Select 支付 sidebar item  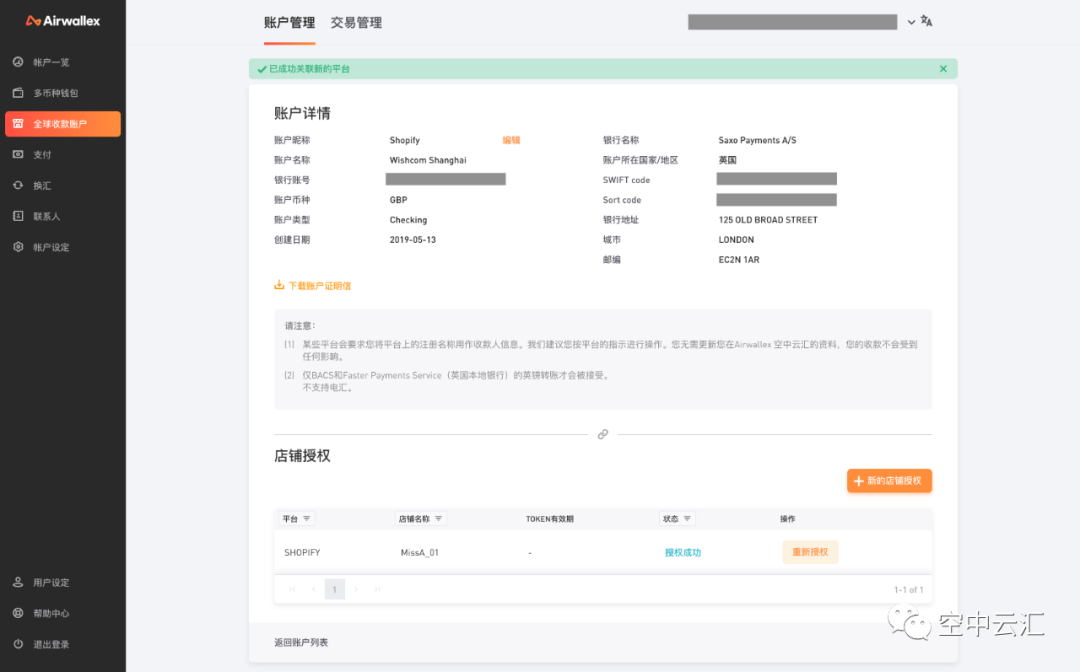41,155
